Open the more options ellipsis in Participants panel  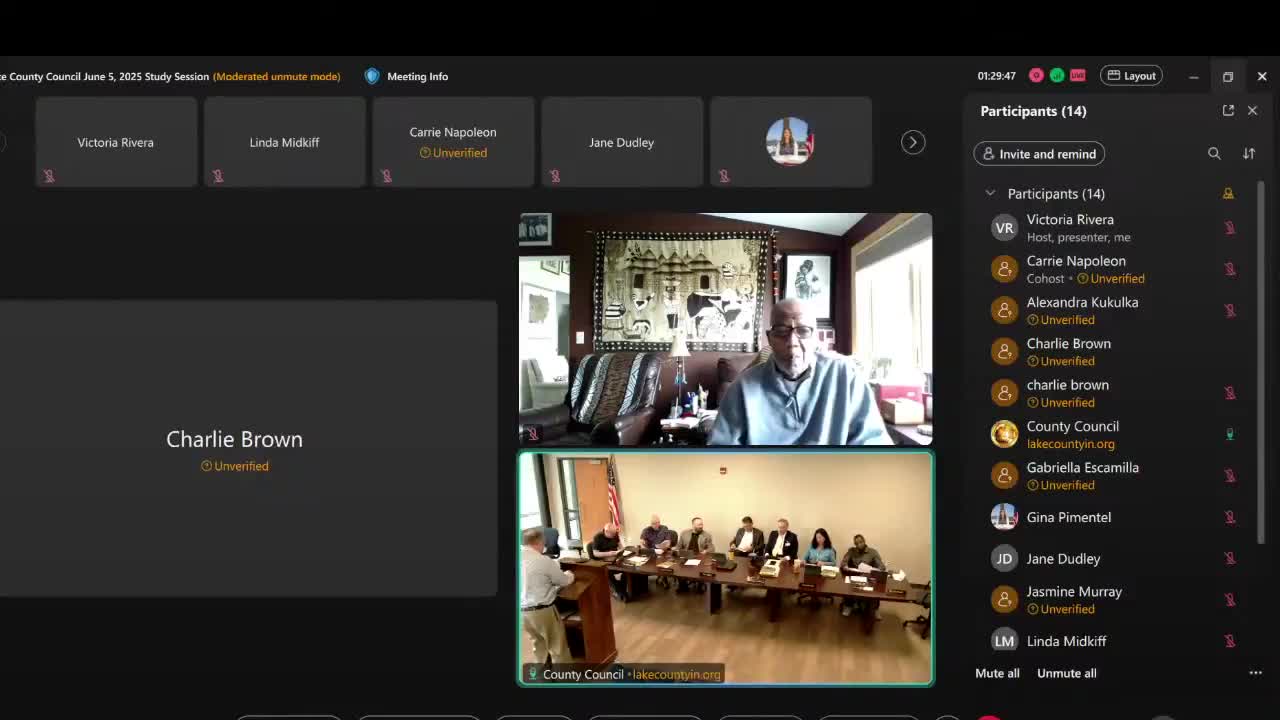[x=1255, y=673]
